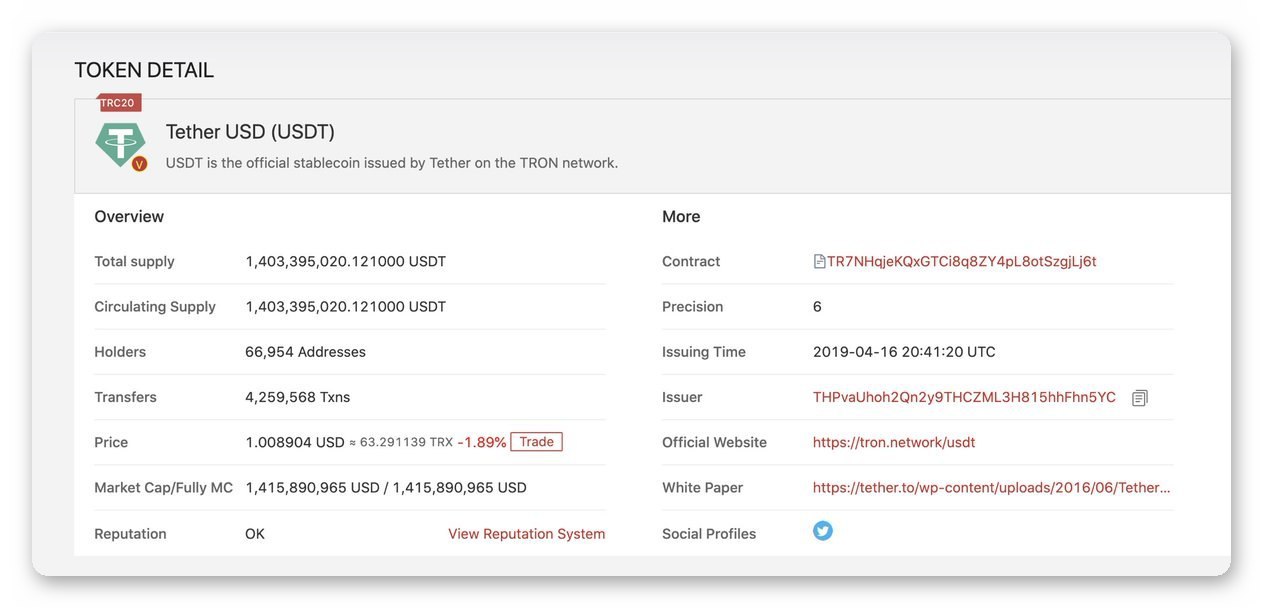Click the Precision value 6

(817, 307)
